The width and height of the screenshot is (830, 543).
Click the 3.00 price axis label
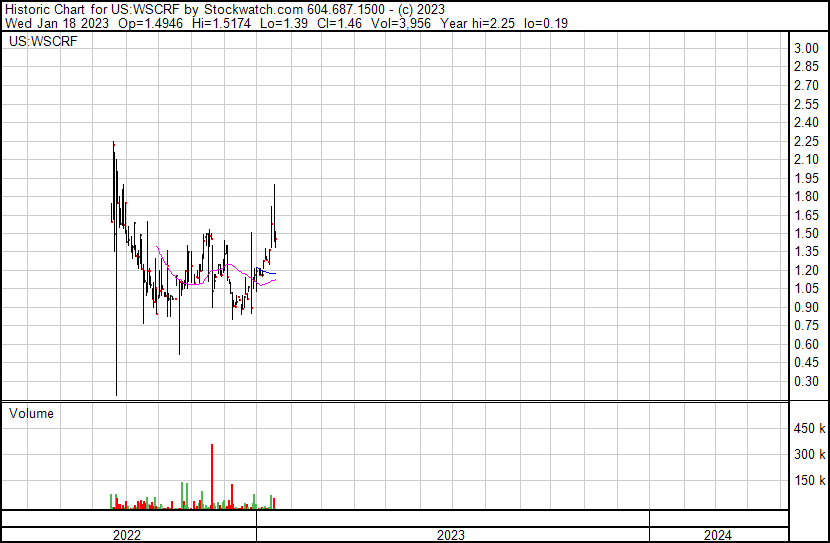pyautogui.click(x=807, y=48)
